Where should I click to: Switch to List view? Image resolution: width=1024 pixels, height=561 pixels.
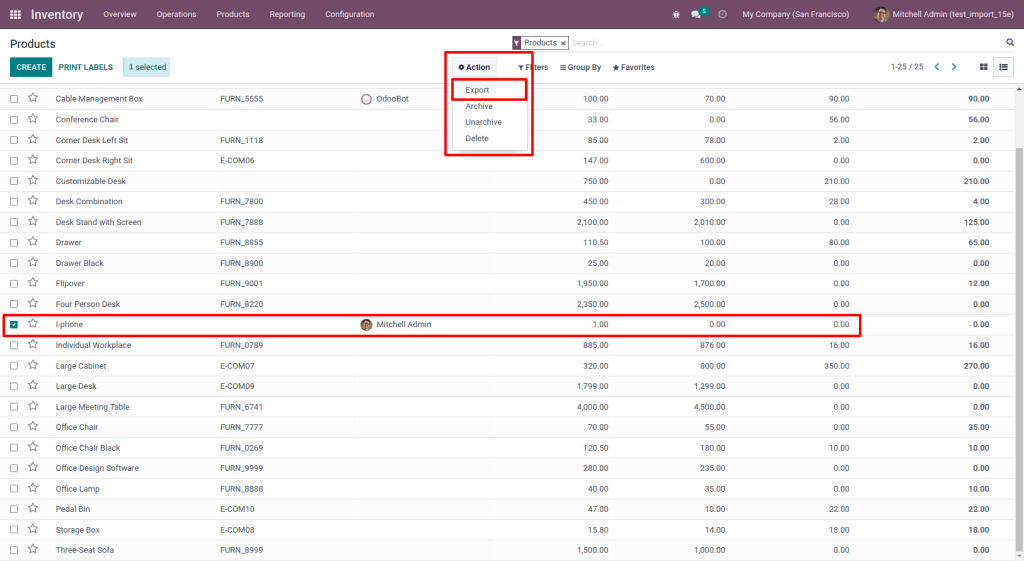pos(1004,67)
